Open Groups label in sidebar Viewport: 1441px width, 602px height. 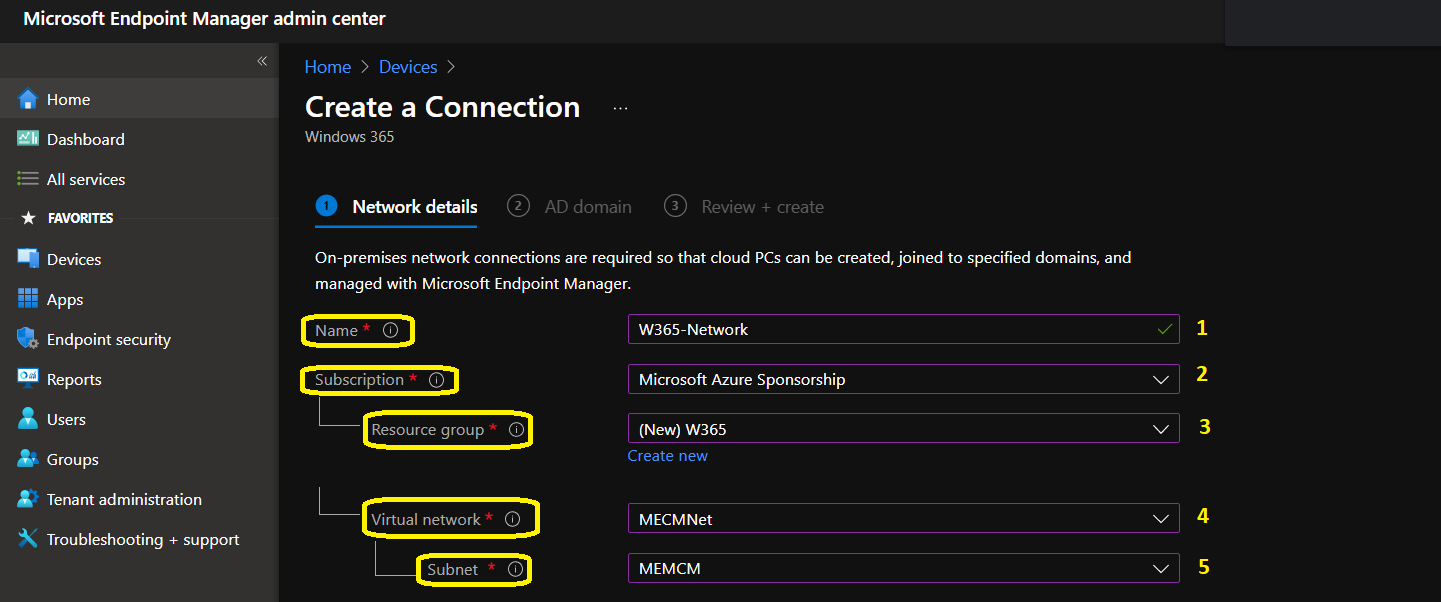click(x=73, y=459)
